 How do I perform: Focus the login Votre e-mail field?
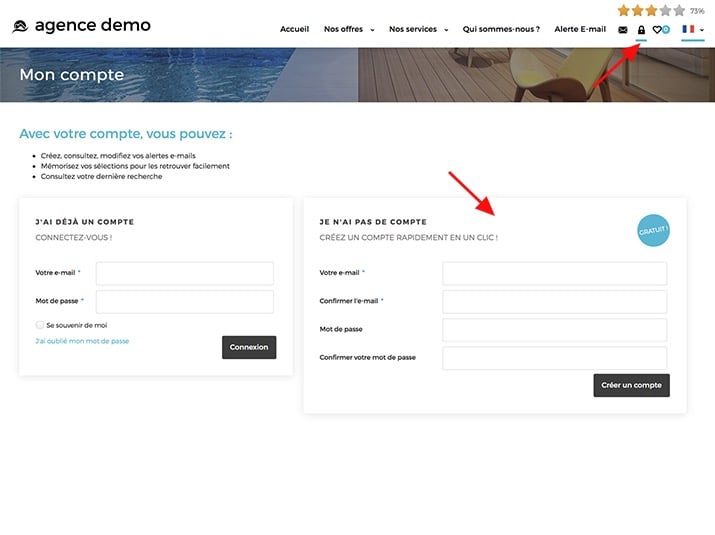184,273
